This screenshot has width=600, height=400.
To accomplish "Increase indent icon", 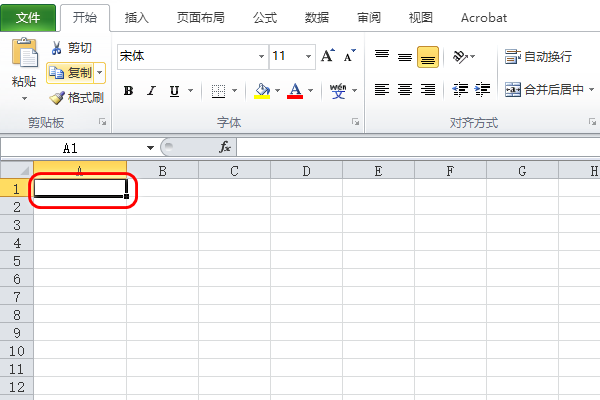I will [483, 90].
